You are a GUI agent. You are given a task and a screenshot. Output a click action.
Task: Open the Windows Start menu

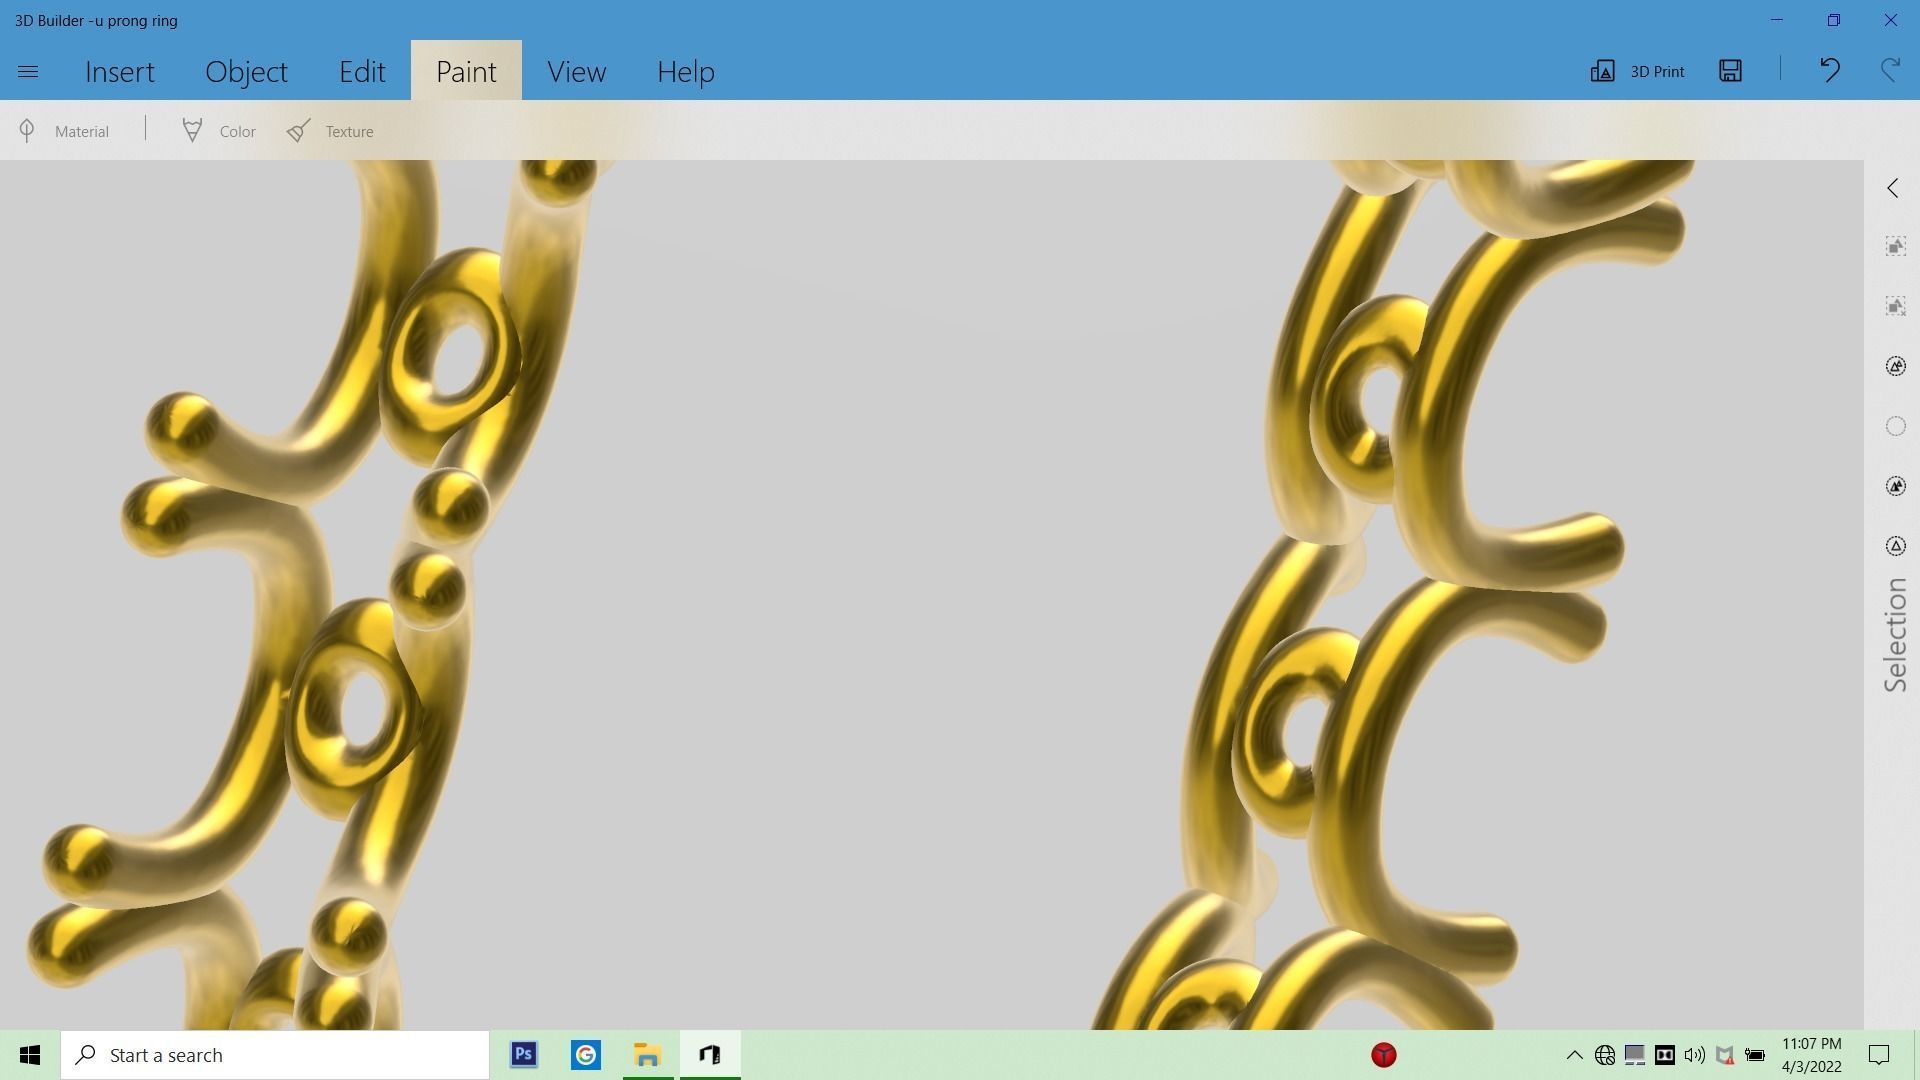[30, 1055]
